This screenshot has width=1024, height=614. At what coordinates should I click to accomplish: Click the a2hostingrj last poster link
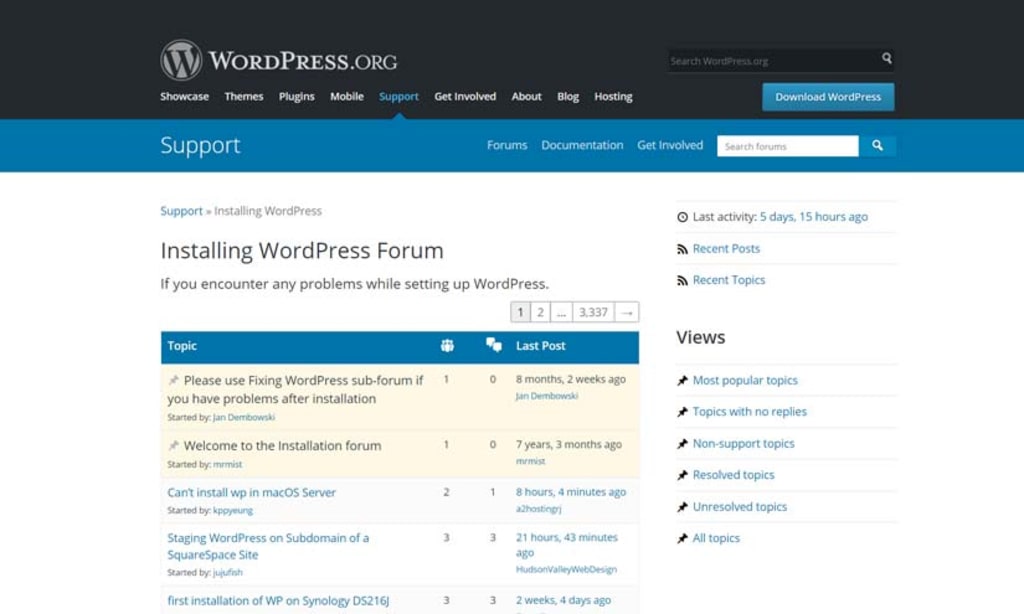538,509
